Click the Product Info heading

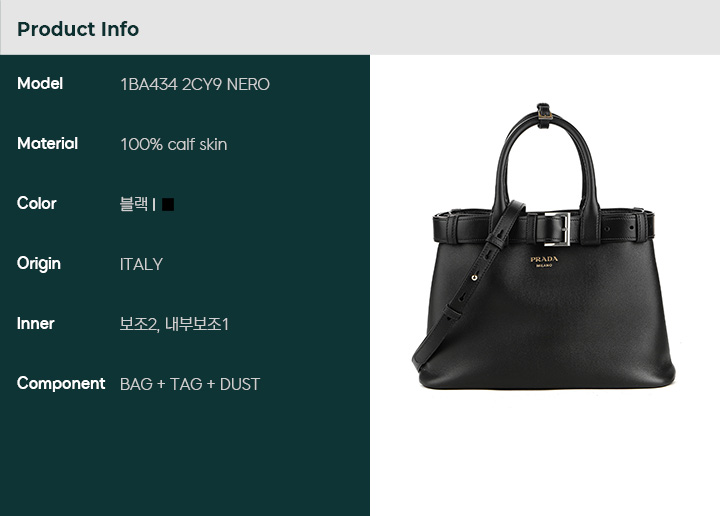click(x=78, y=29)
